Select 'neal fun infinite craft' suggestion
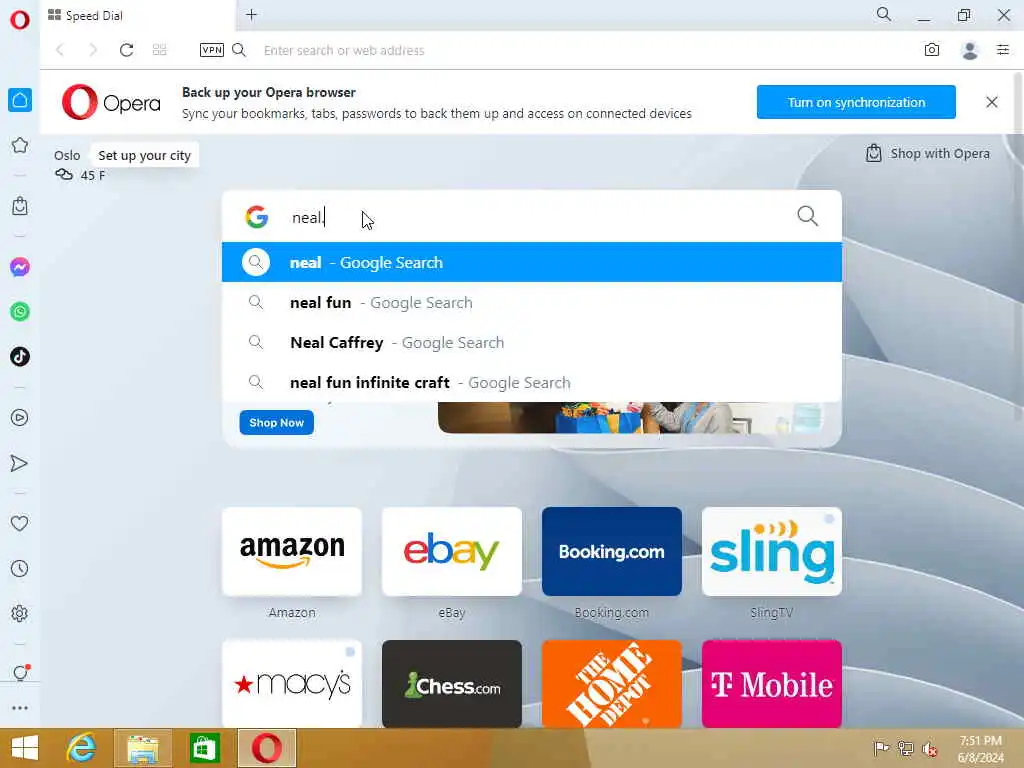 532,382
